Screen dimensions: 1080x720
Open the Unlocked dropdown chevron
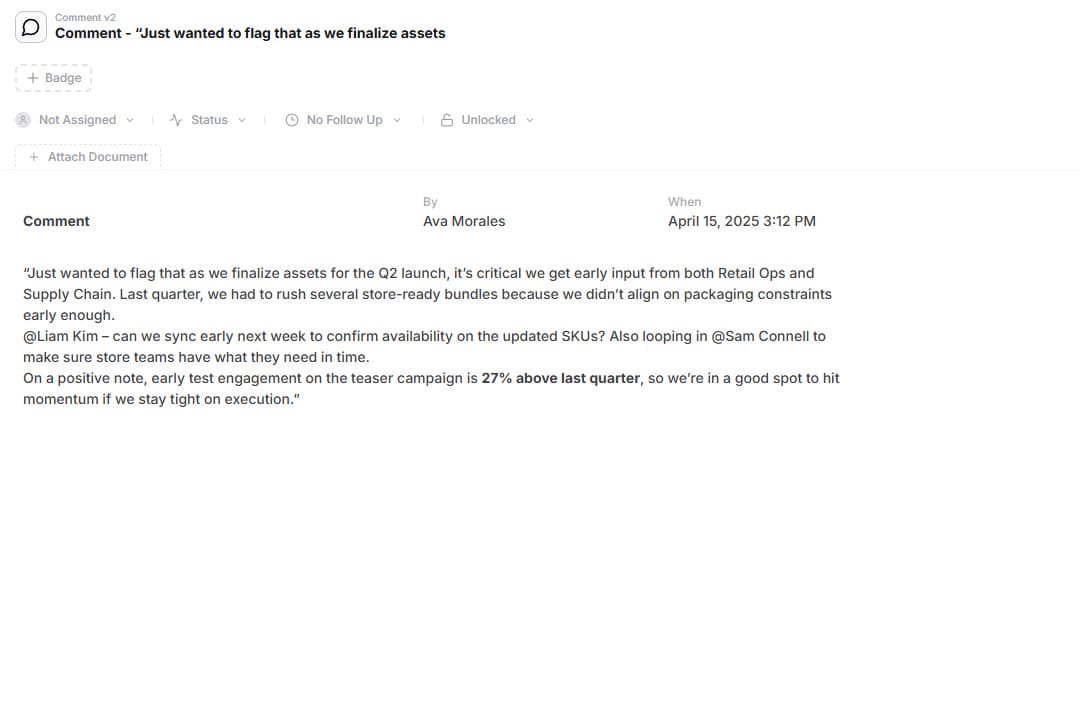530,120
